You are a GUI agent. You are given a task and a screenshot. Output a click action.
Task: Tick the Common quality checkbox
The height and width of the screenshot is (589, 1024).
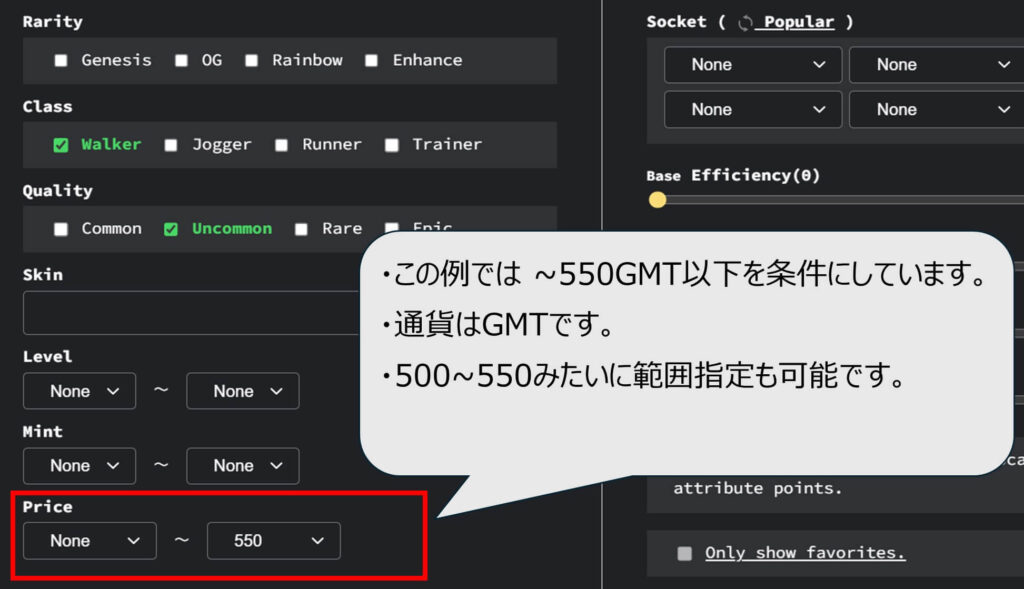coord(61,229)
